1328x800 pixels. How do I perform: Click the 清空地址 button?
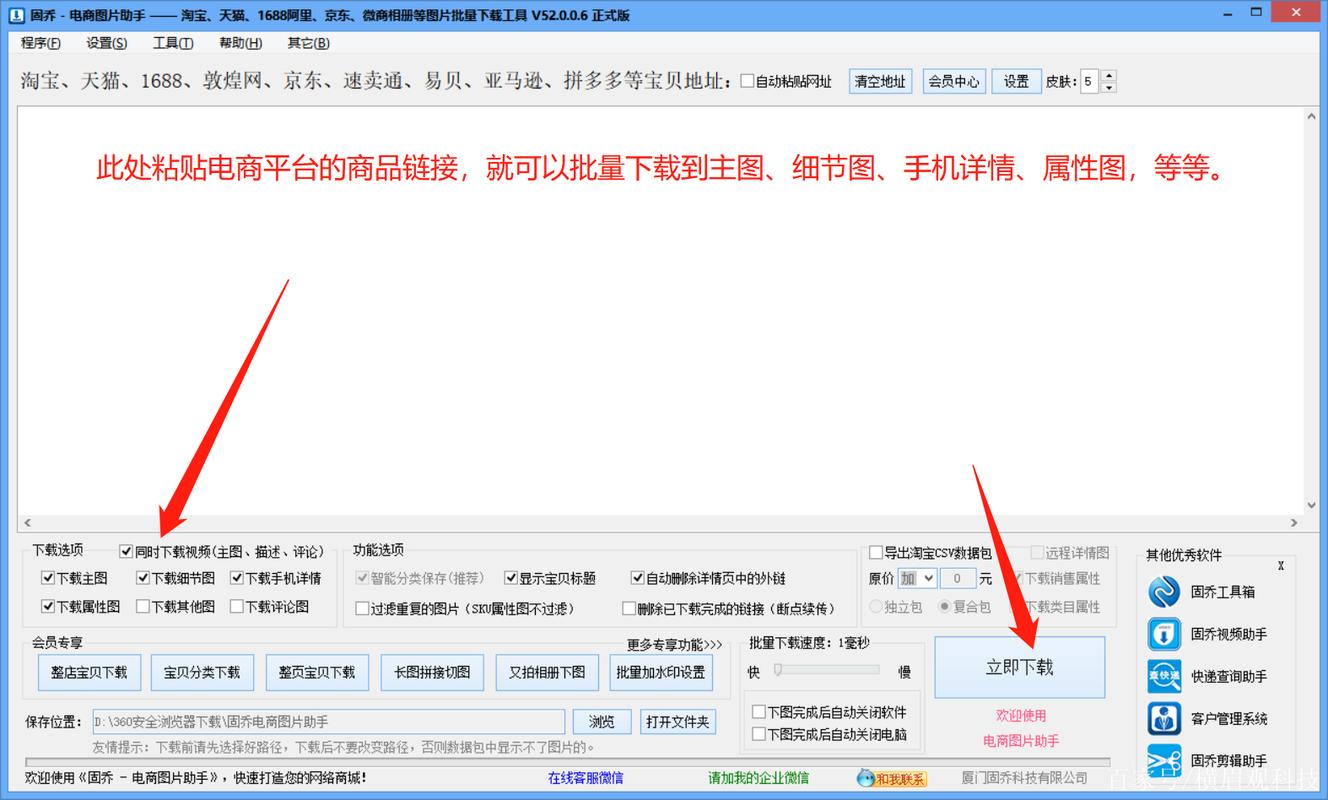(x=880, y=82)
